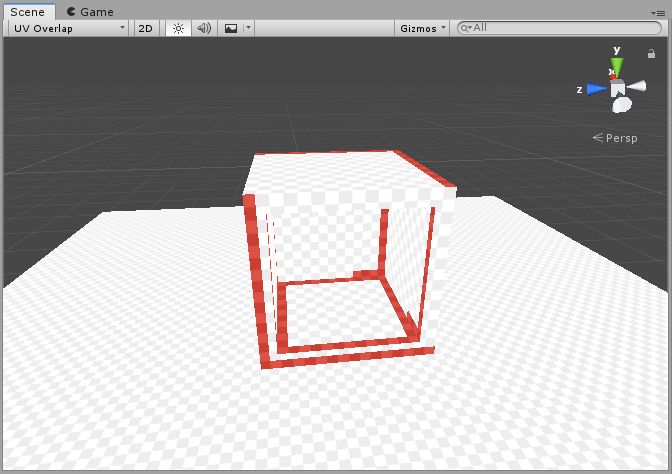This screenshot has width=672, height=474.
Task: Toggle 2D view mode
Action: 145,28
